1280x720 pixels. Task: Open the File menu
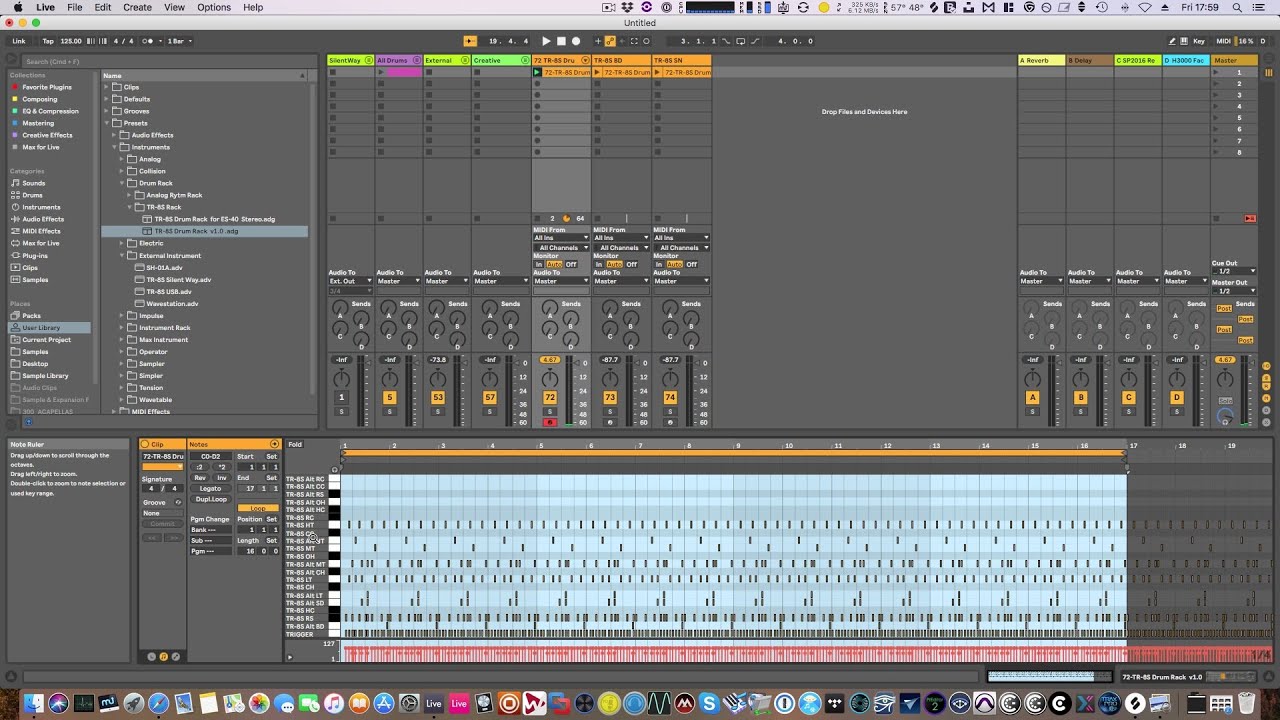(x=75, y=7)
